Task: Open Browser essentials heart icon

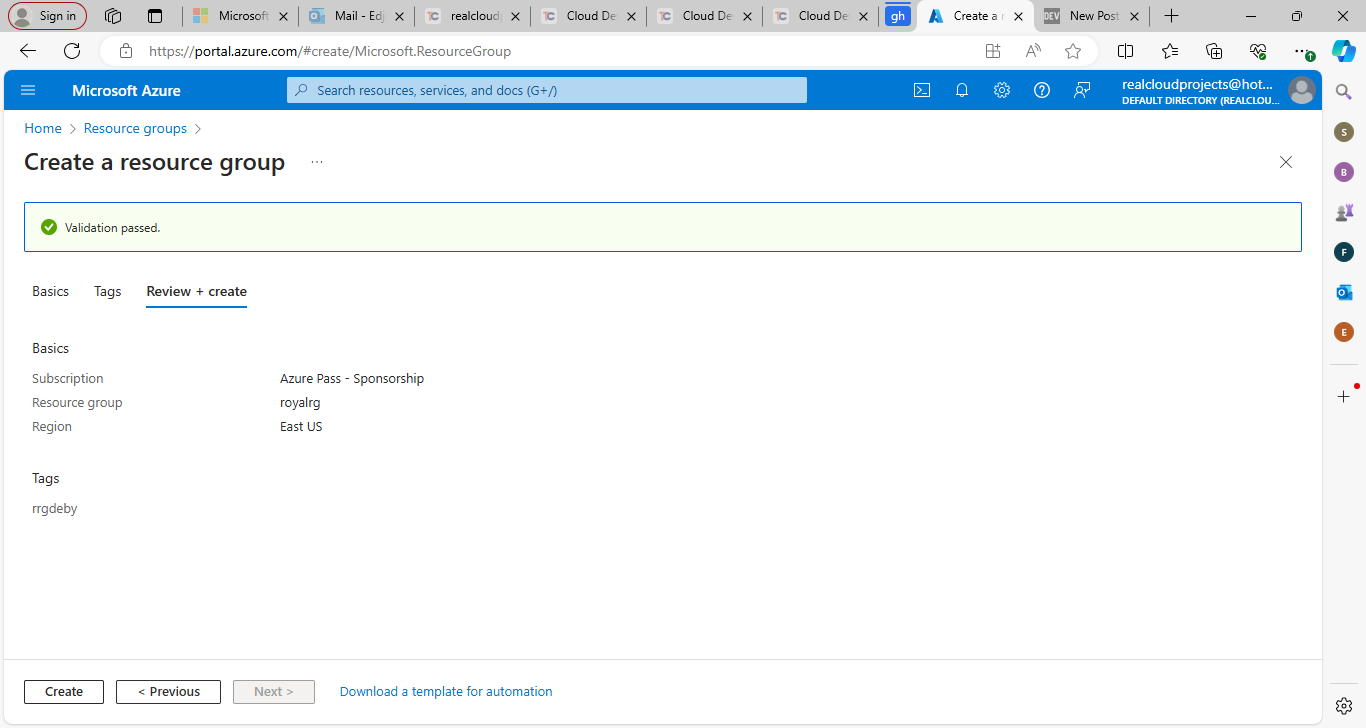Action: click(x=1258, y=51)
